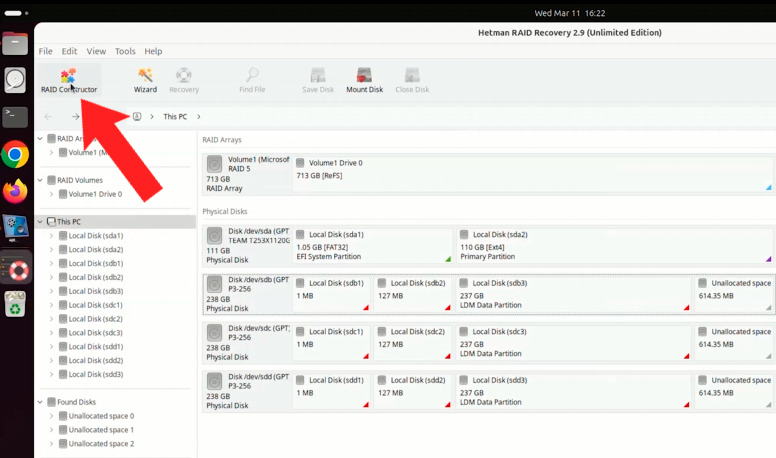This screenshot has width=776, height=458.
Task: Open the View menu
Action: point(96,51)
